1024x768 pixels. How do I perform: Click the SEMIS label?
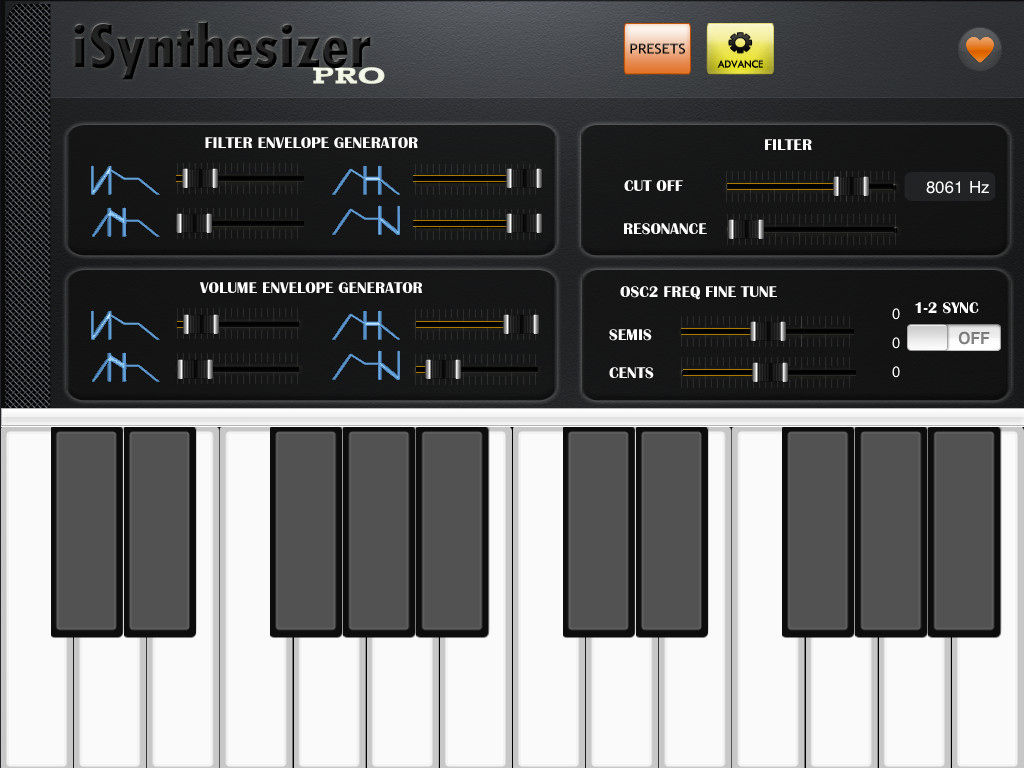(630, 335)
